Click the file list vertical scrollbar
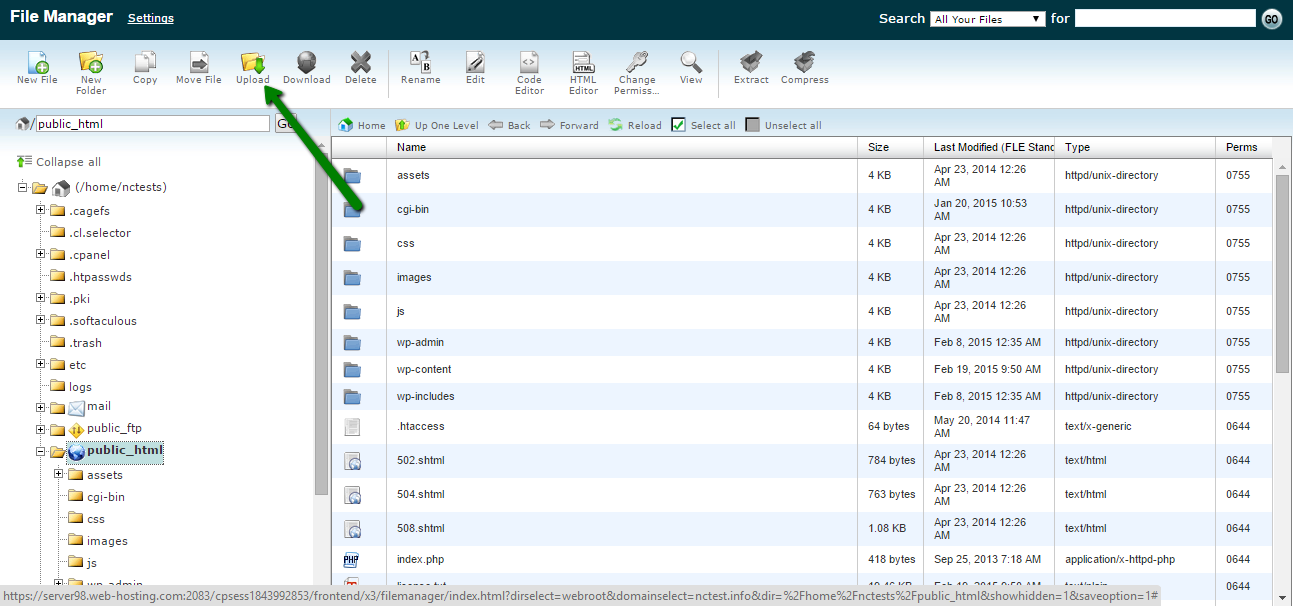The image size is (1293, 606). coord(1283,270)
